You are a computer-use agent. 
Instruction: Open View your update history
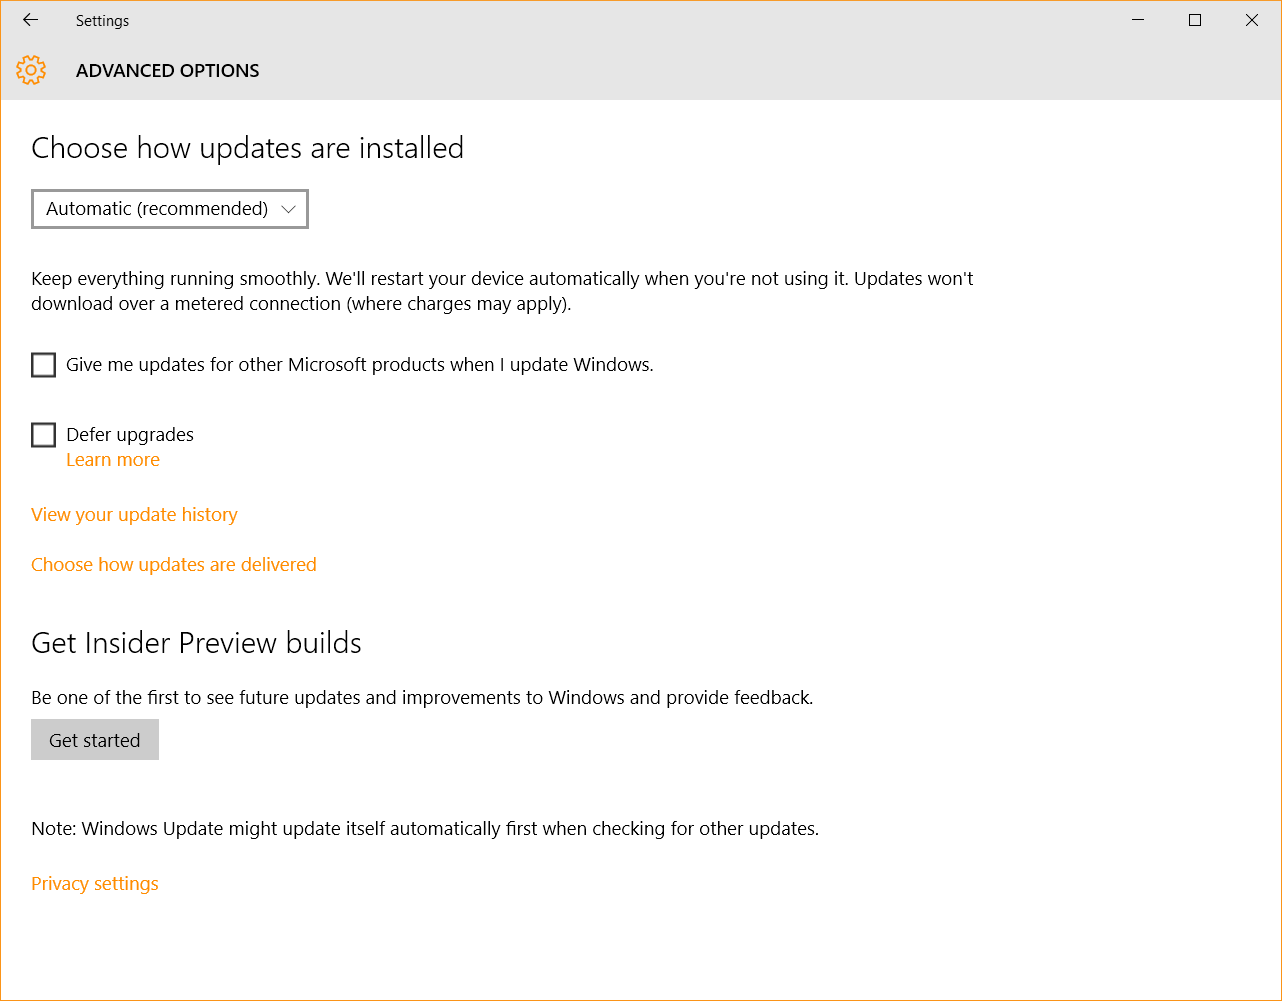click(x=134, y=515)
